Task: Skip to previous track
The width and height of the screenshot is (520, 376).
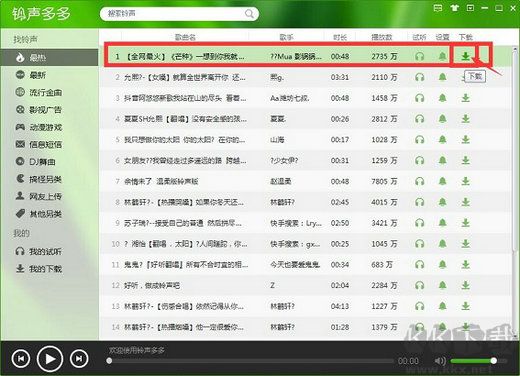Action: (x=21, y=359)
